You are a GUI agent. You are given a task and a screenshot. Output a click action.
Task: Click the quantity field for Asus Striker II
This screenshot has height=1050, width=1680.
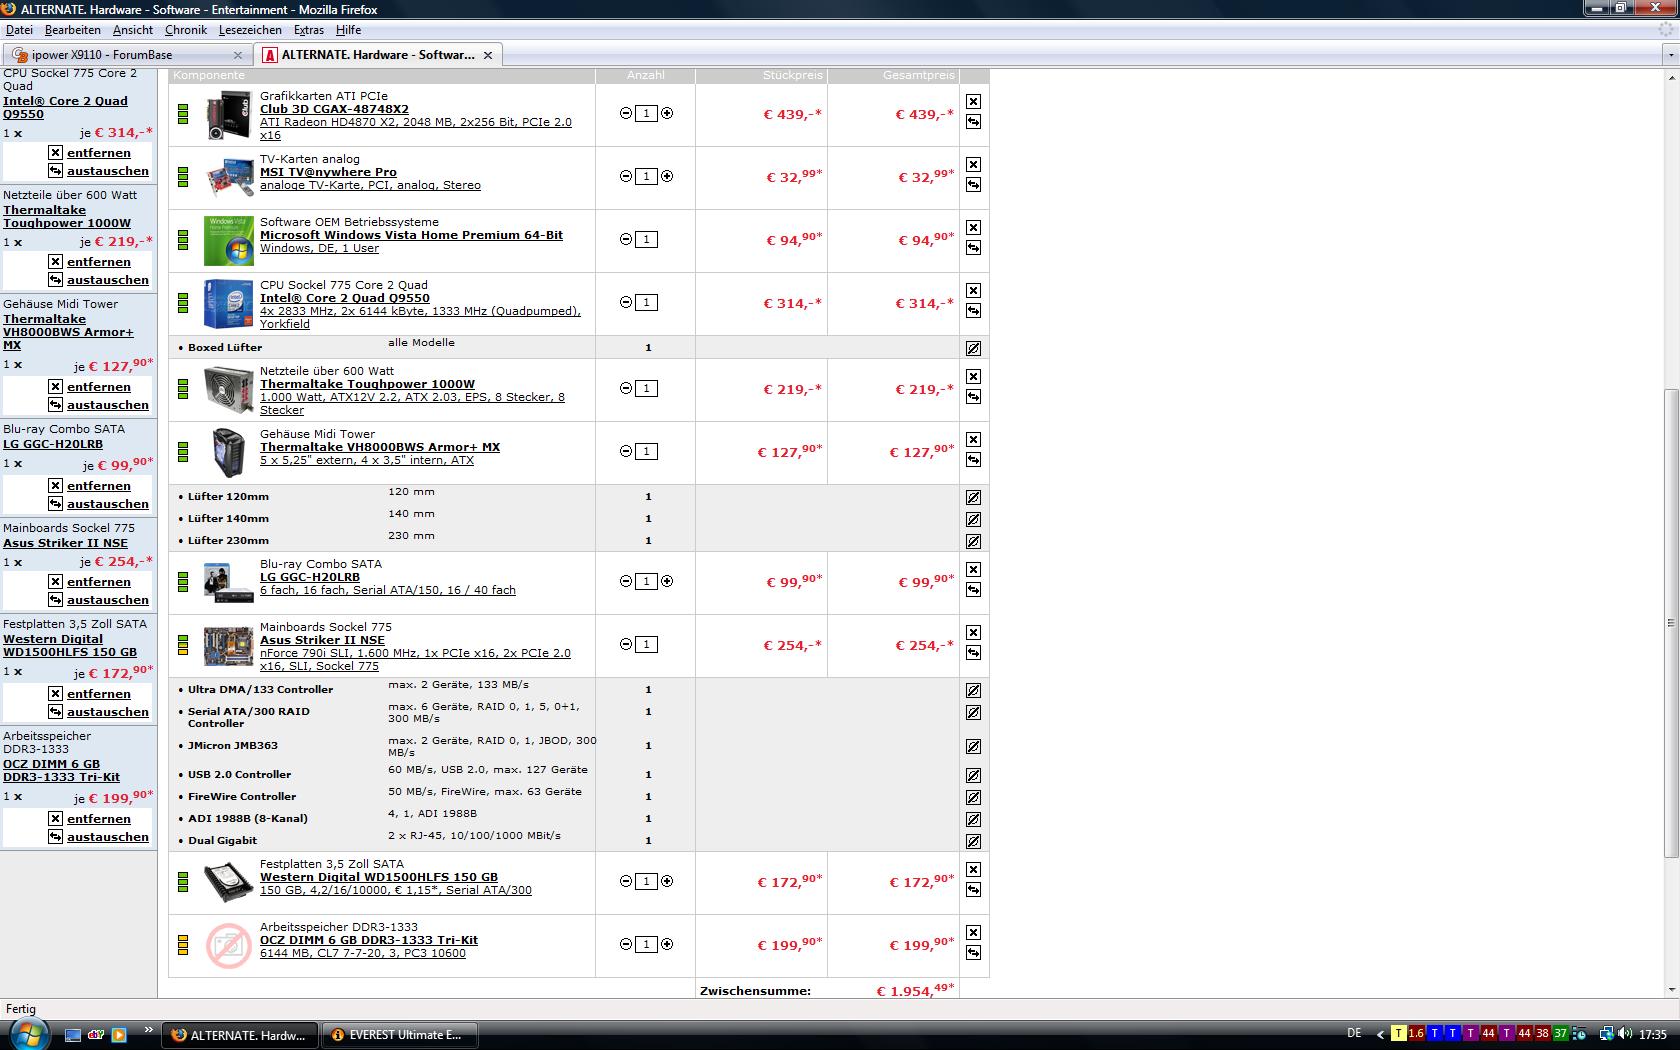pos(646,644)
